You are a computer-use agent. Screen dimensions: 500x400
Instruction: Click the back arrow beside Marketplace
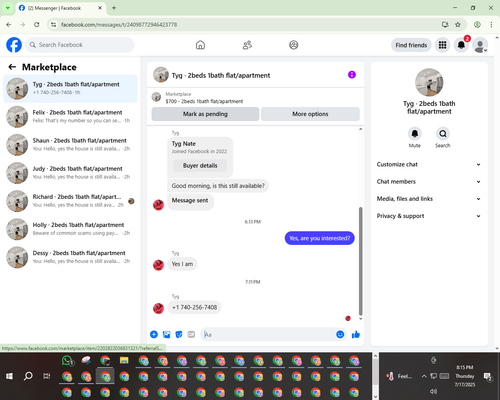point(12,67)
